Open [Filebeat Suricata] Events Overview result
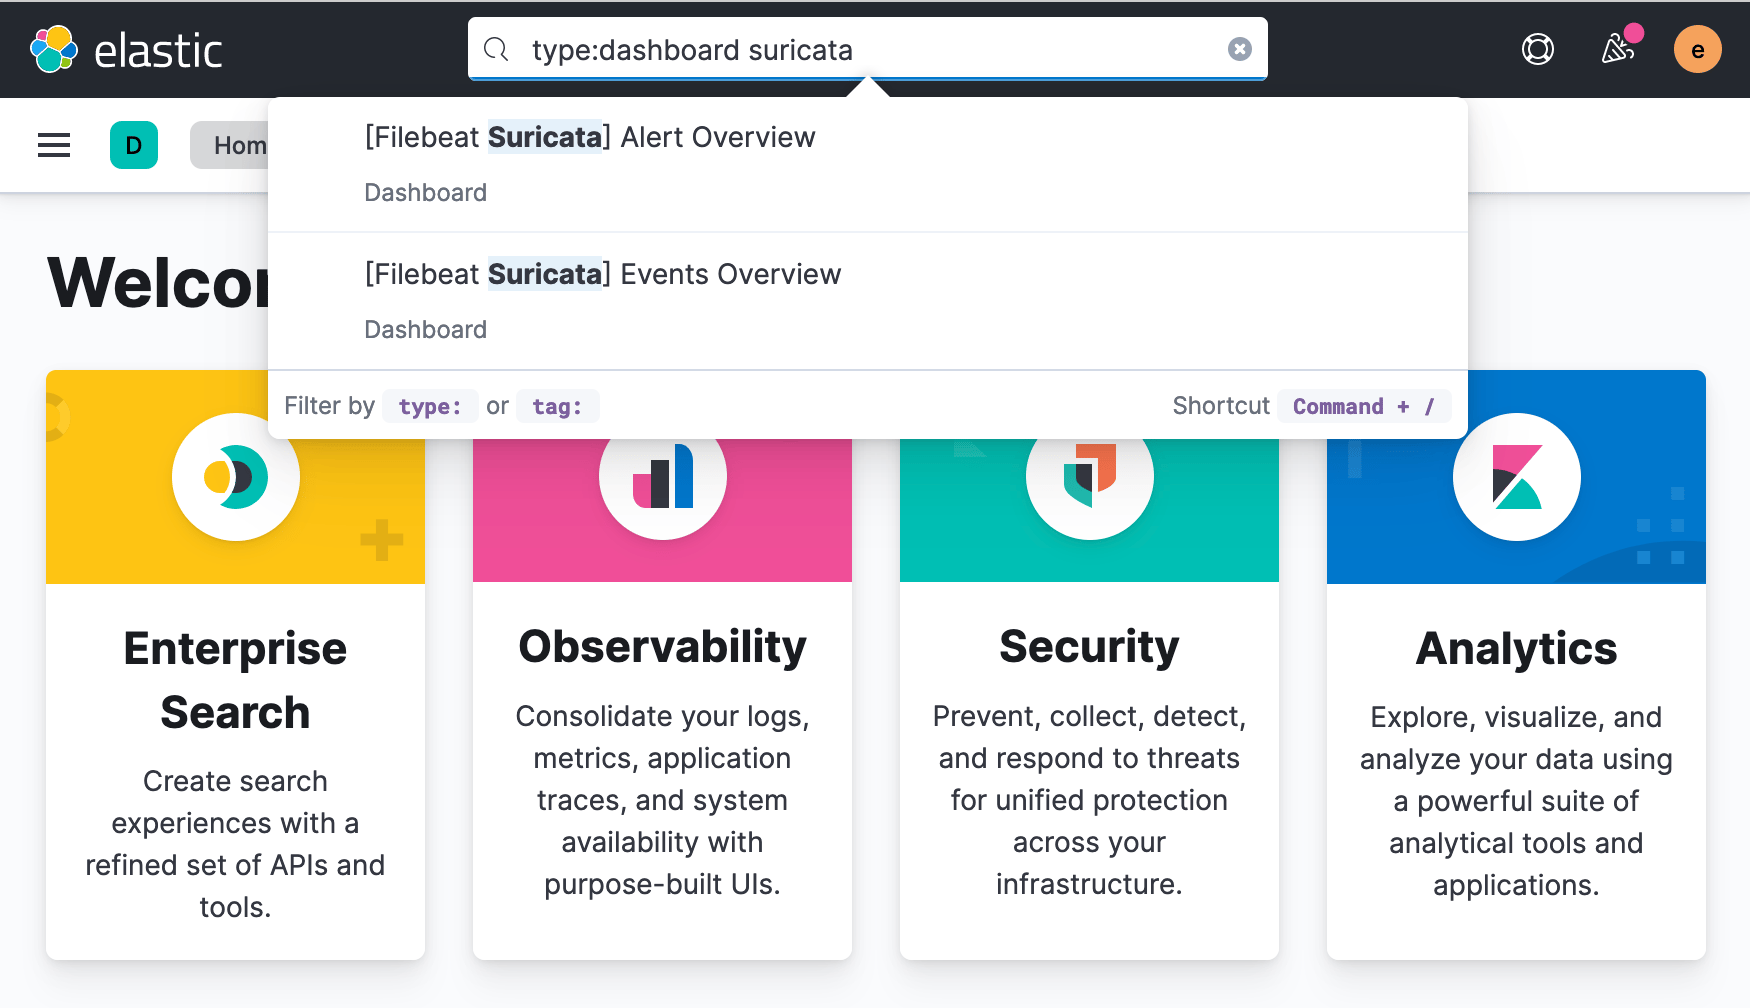This screenshot has width=1750, height=1008. [868, 301]
